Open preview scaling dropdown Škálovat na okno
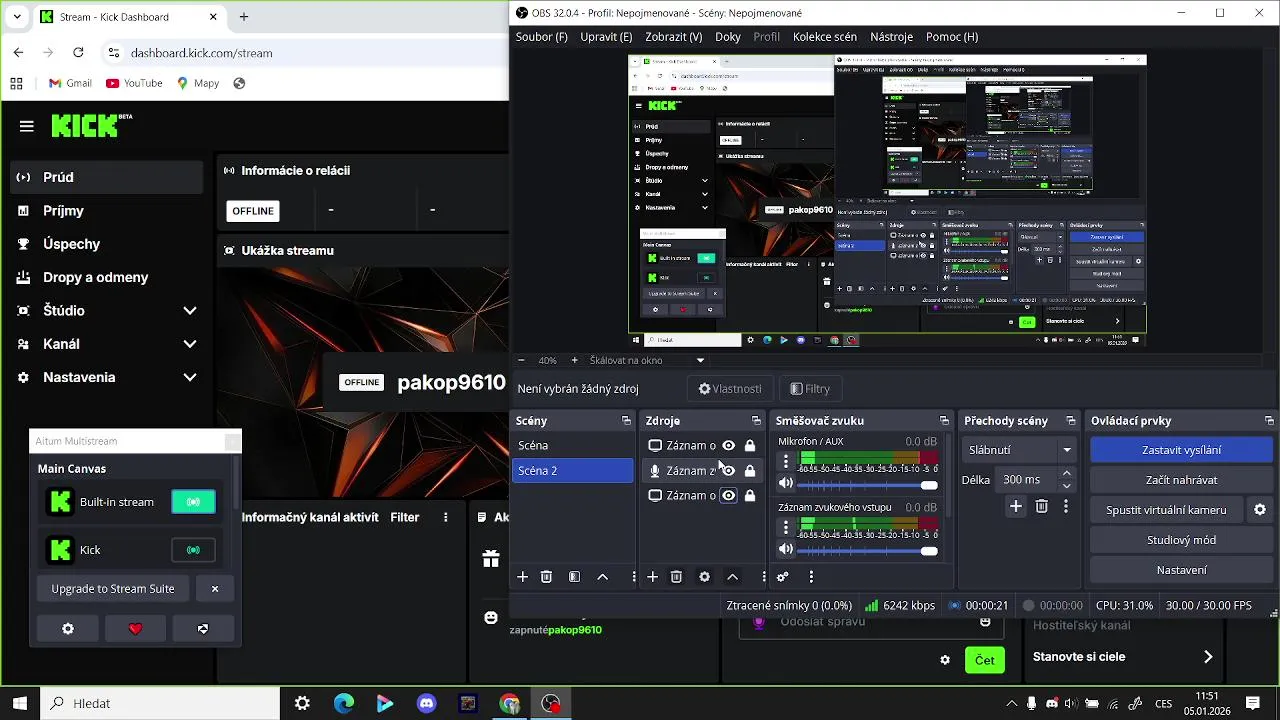This screenshot has width=1280, height=720. pos(647,360)
